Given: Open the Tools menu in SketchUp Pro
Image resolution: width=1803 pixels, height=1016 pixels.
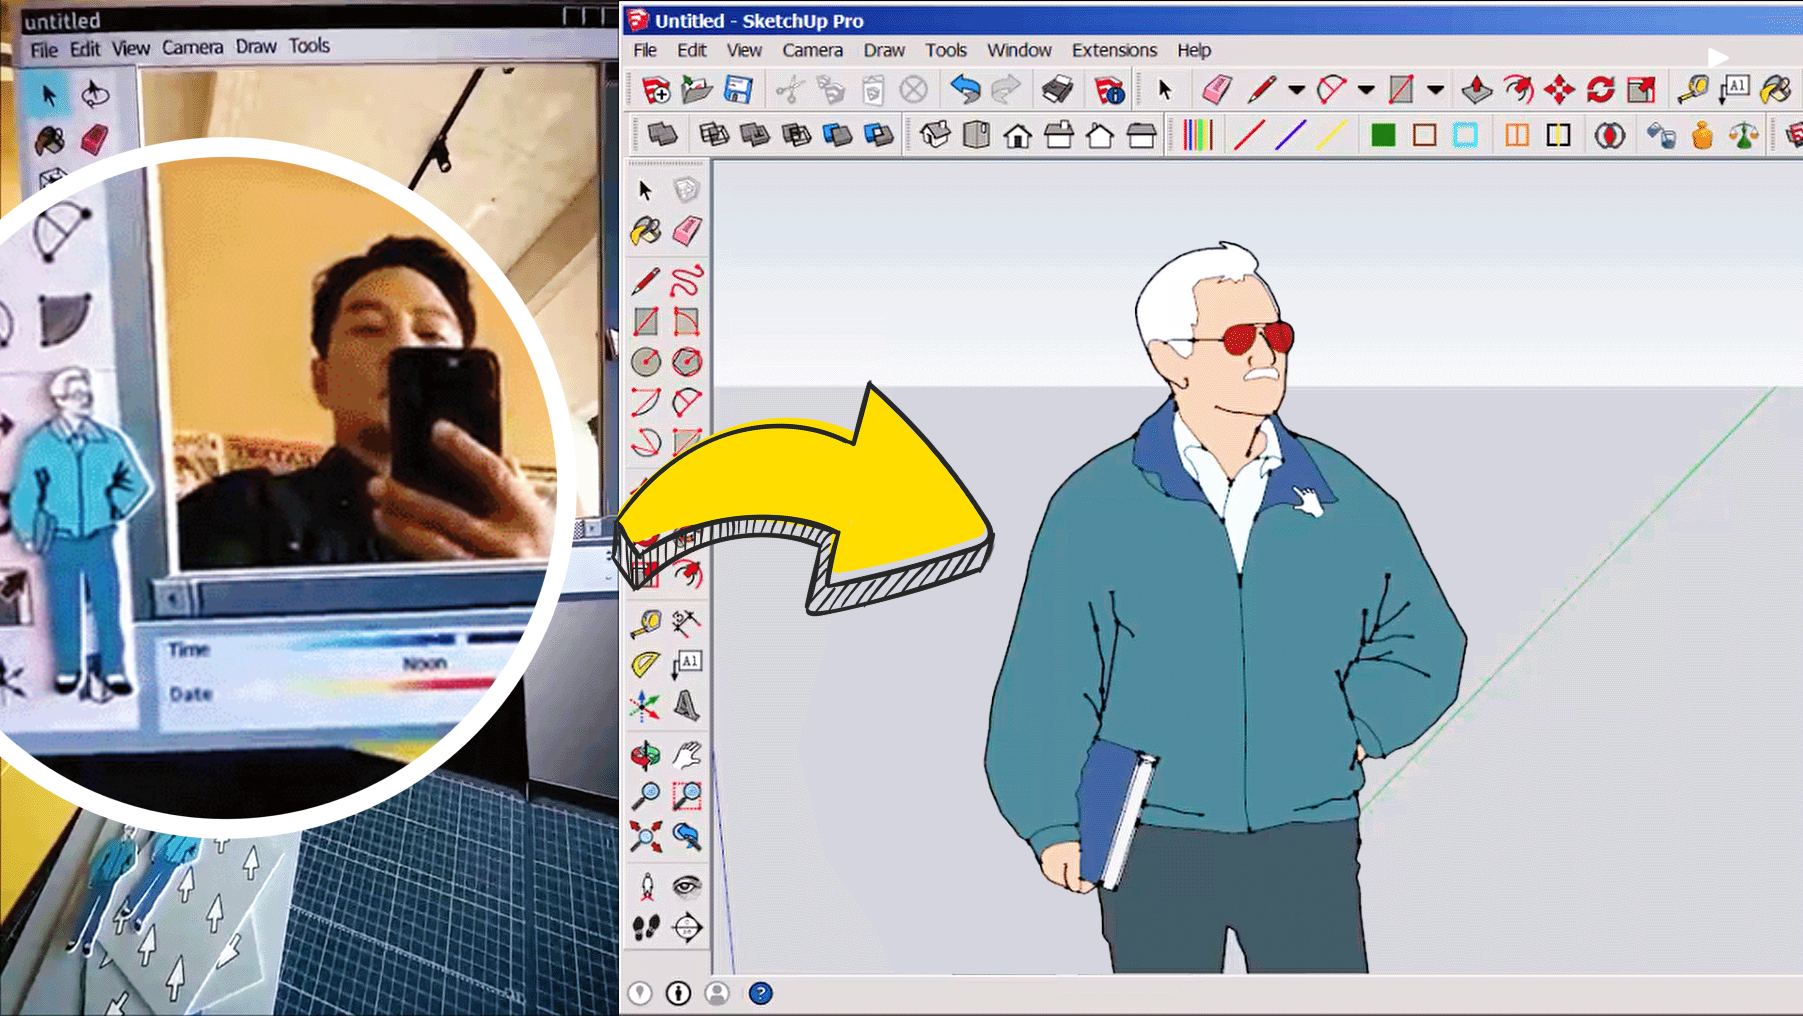Looking at the screenshot, I should point(946,50).
